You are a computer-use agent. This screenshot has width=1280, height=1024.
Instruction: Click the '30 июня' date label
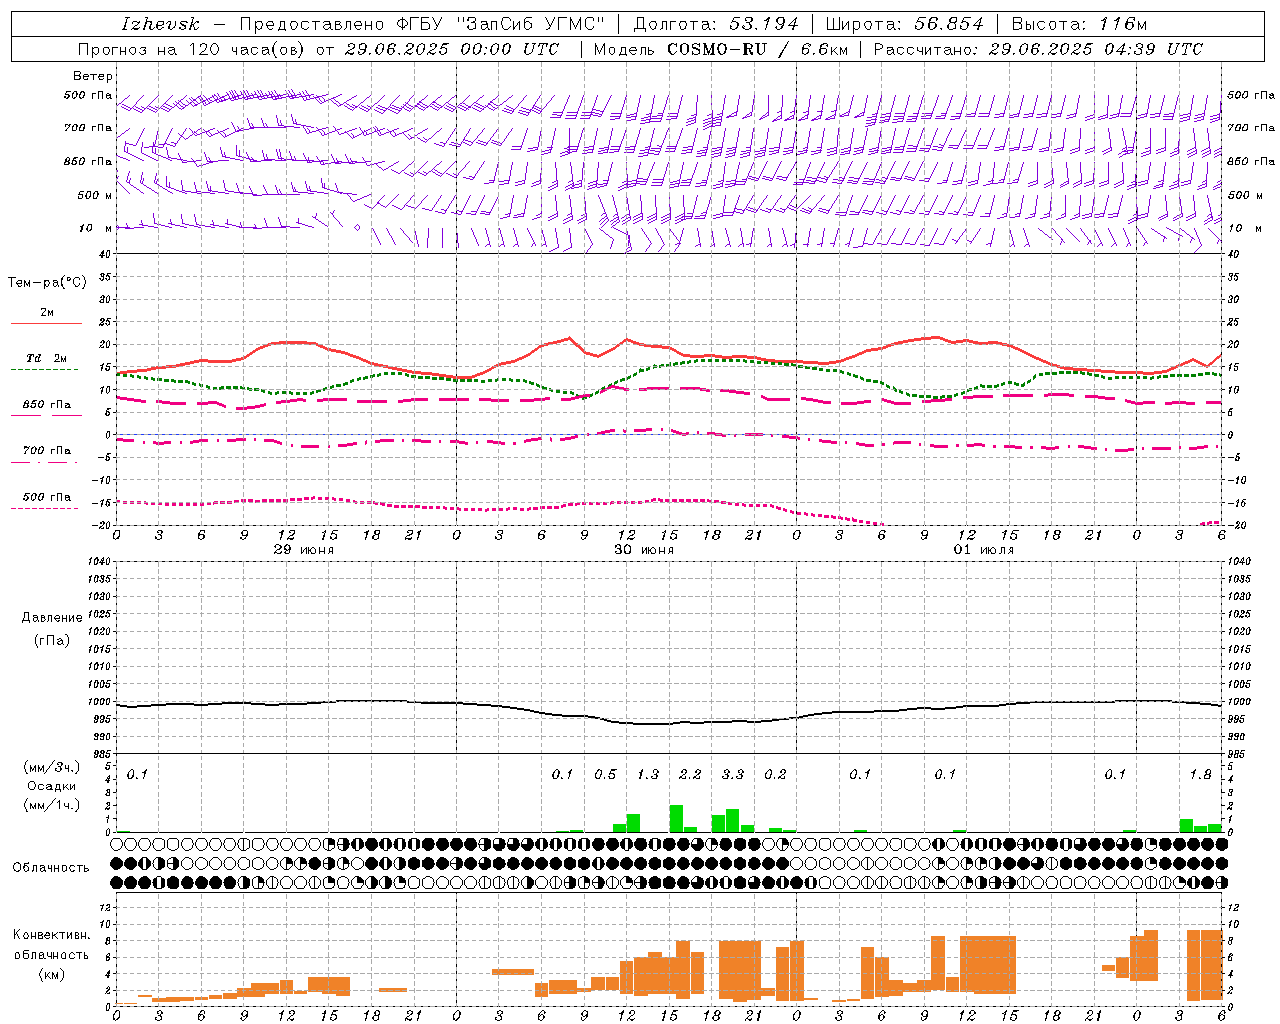[644, 550]
